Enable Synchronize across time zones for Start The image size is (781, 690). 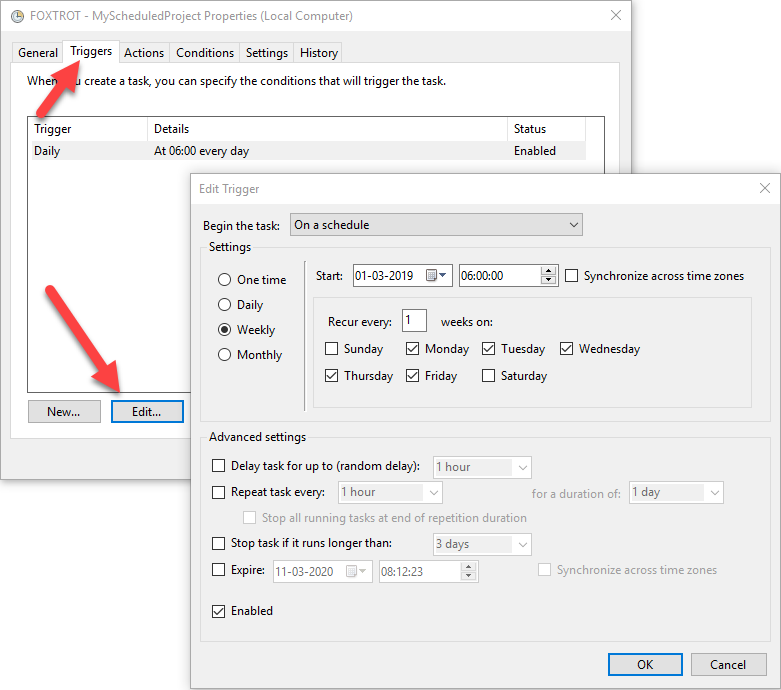(x=571, y=276)
